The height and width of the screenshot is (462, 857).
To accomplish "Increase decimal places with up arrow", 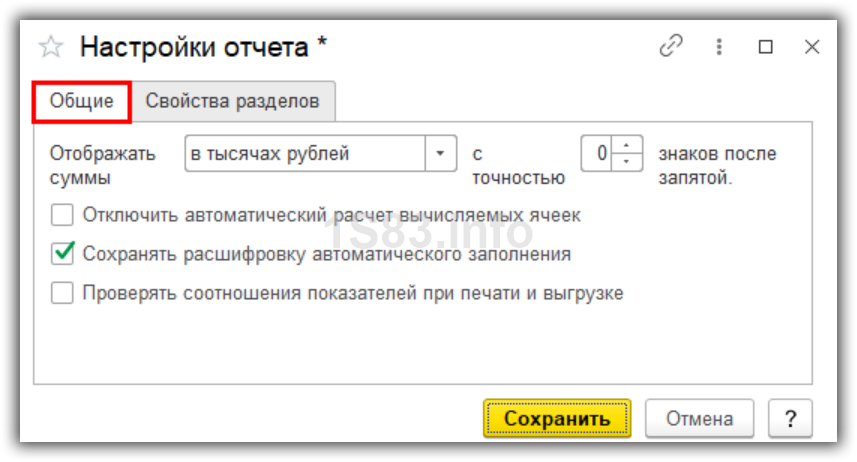I will pyautogui.click(x=627, y=146).
